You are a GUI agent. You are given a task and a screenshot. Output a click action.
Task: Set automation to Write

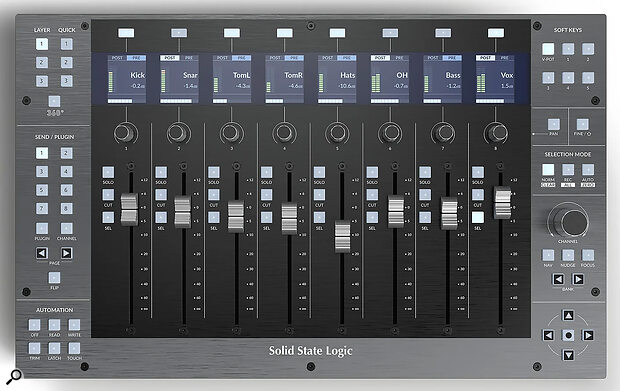74,325
